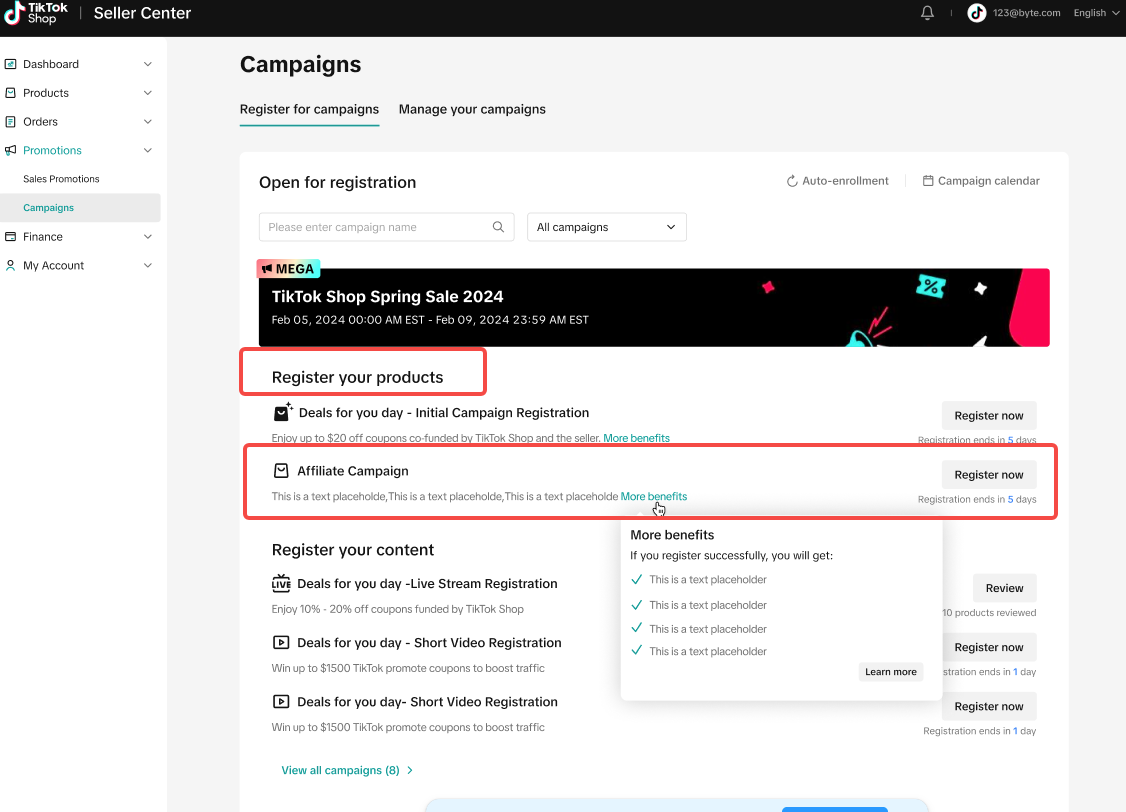The image size is (1126, 812).
Task: Click the TikTok Shop logo
Action: click(x=36, y=13)
